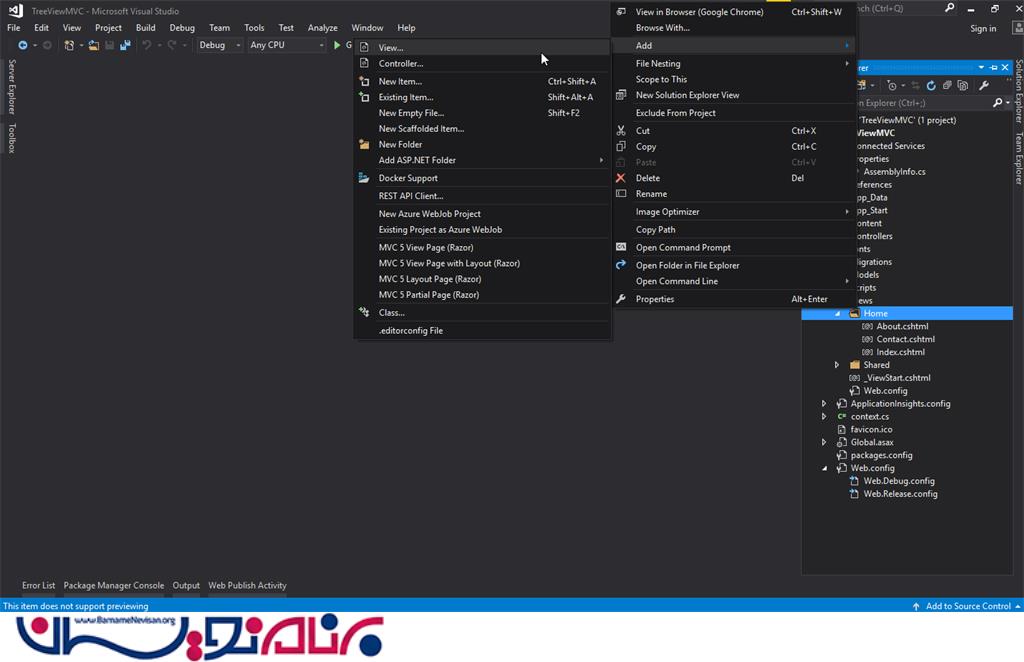1024x662 pixels.
Task: Open the Server Explorer side tab
Action: [x=11, y=87]
